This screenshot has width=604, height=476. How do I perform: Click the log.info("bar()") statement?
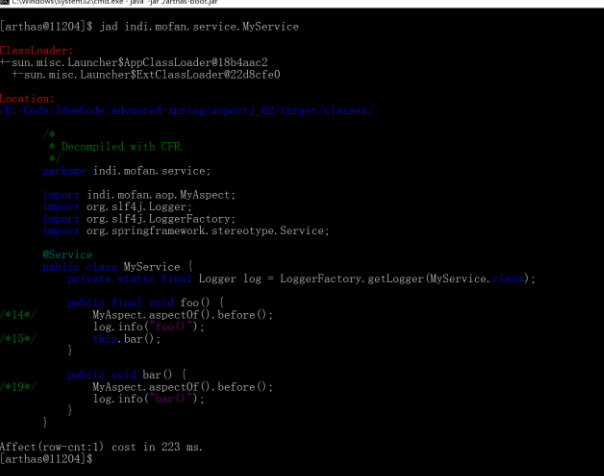click(149, 399)
